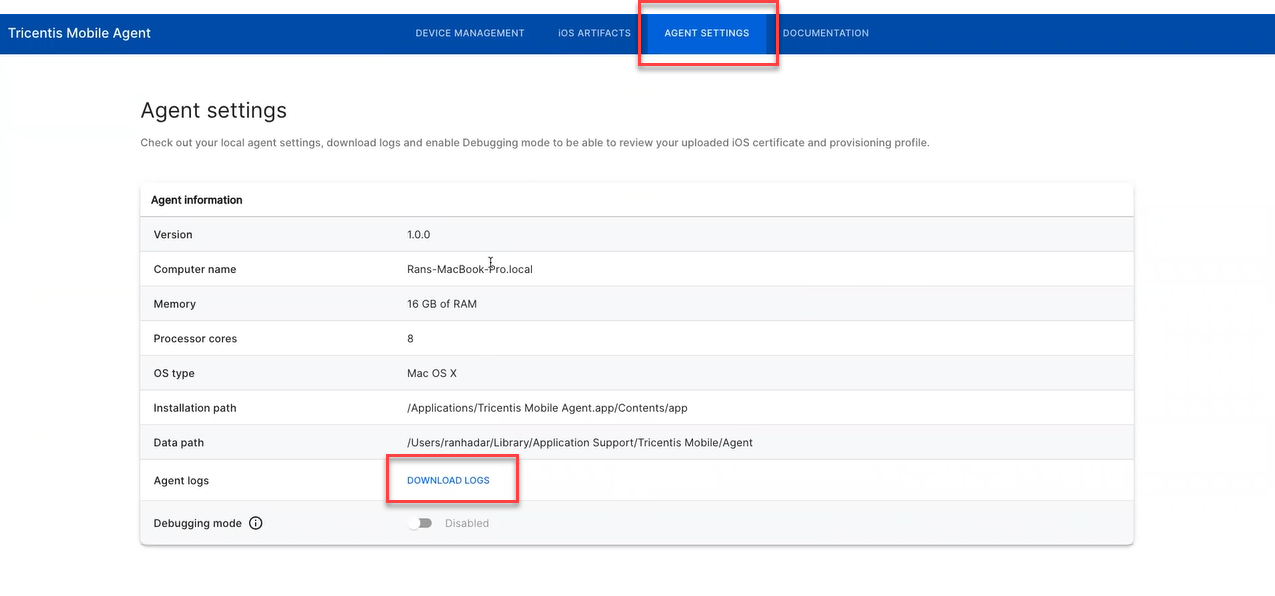Click the installation path value
Screen dimensions: 1275x596
(x=547, y=408)
